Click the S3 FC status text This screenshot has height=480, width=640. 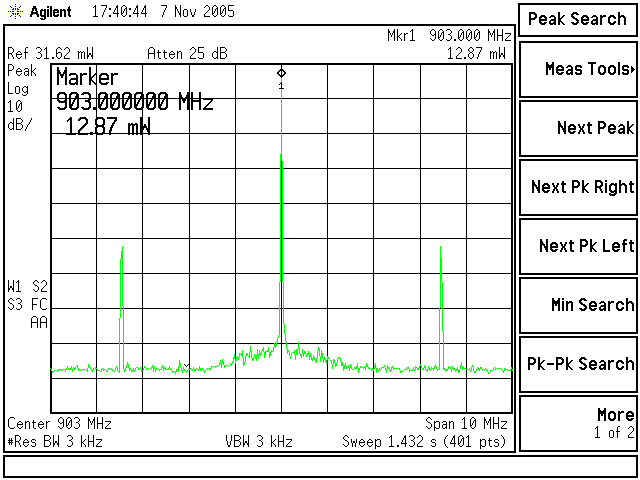click(27, 304)
